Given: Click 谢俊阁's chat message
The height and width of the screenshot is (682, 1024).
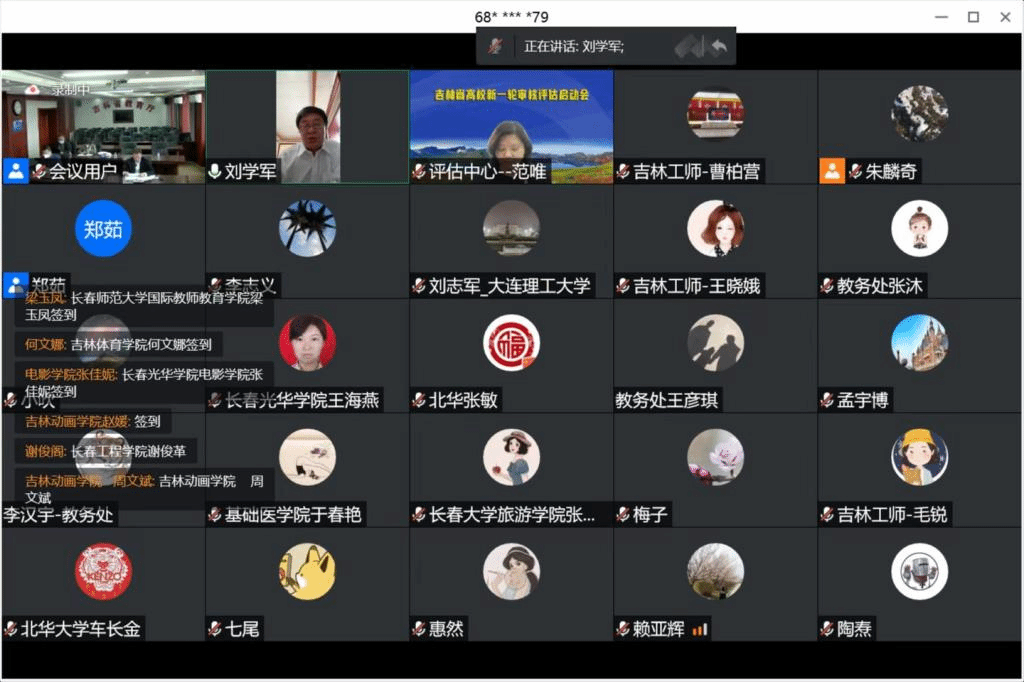Looking at the screenshot, I should click(112, 451).
